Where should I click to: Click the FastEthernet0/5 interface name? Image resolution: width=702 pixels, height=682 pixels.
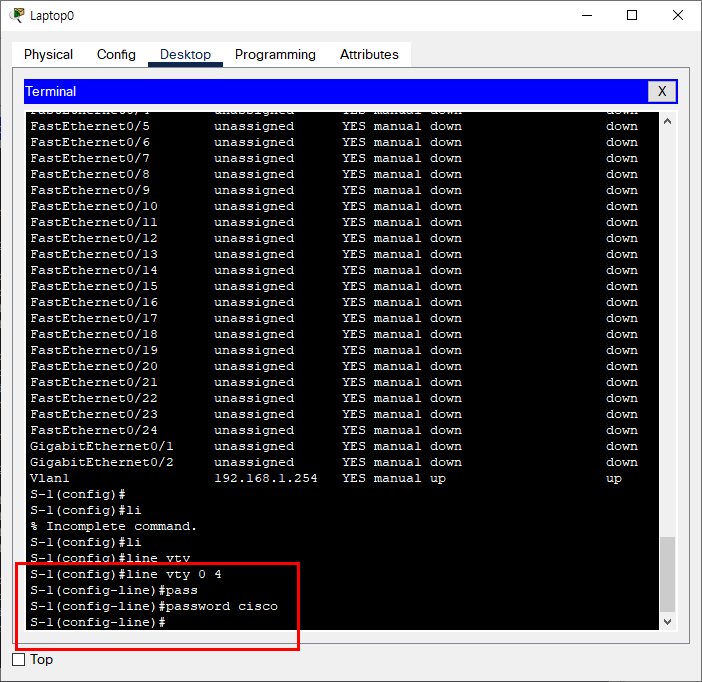pos(90,126)
